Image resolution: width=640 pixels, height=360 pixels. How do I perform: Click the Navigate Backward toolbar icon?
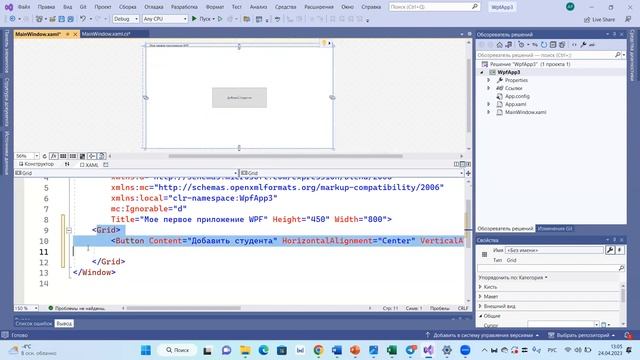tap(12, 19)
